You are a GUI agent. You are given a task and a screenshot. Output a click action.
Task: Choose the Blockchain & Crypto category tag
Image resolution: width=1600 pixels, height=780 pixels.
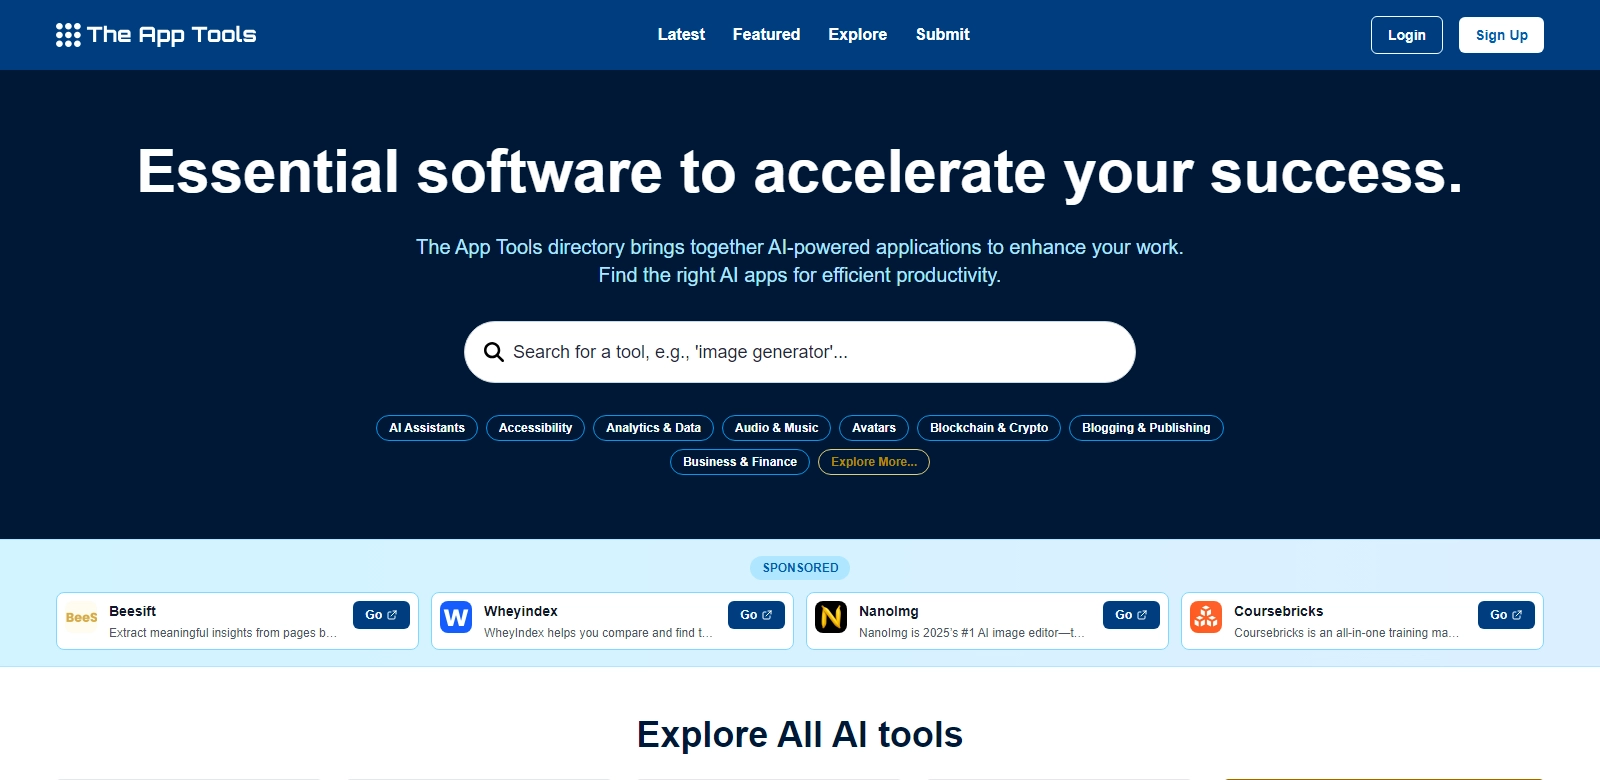pos(988,428)
